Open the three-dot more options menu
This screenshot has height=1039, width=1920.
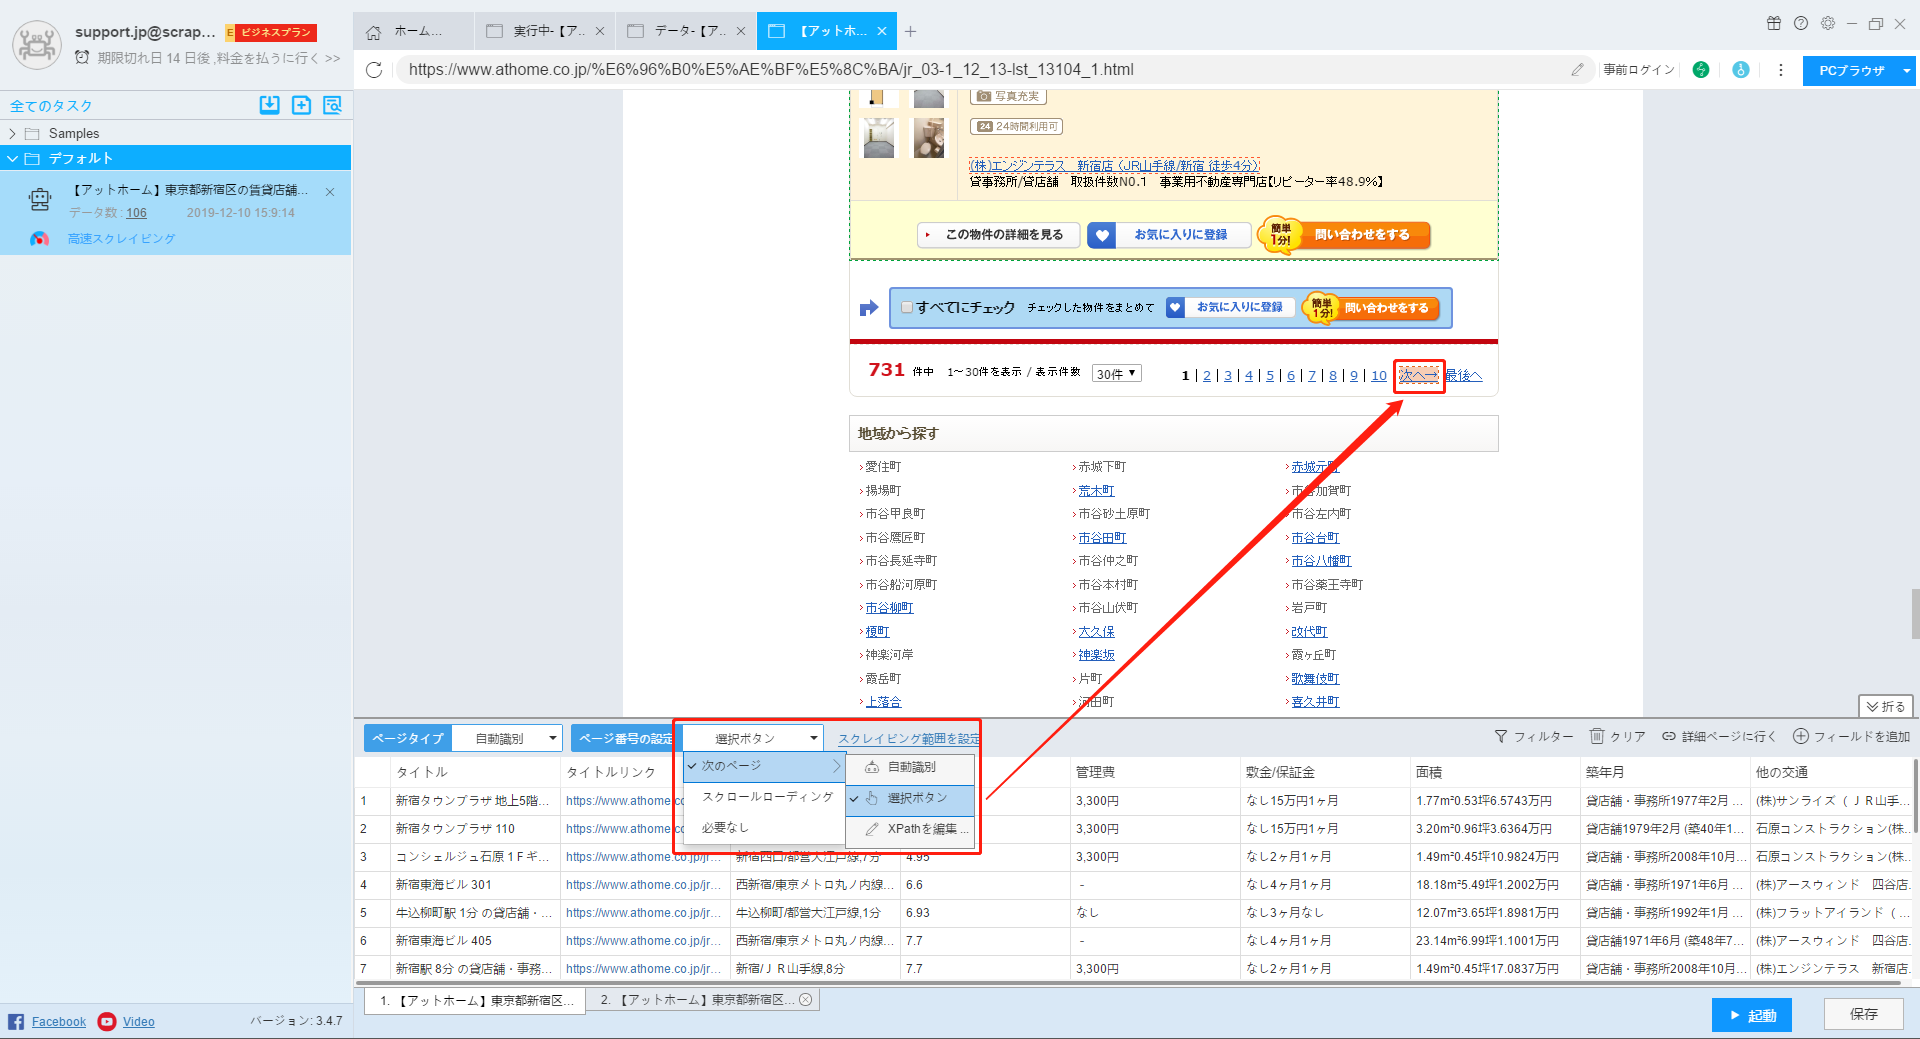pyautogui.click(x=1781, y=70)
